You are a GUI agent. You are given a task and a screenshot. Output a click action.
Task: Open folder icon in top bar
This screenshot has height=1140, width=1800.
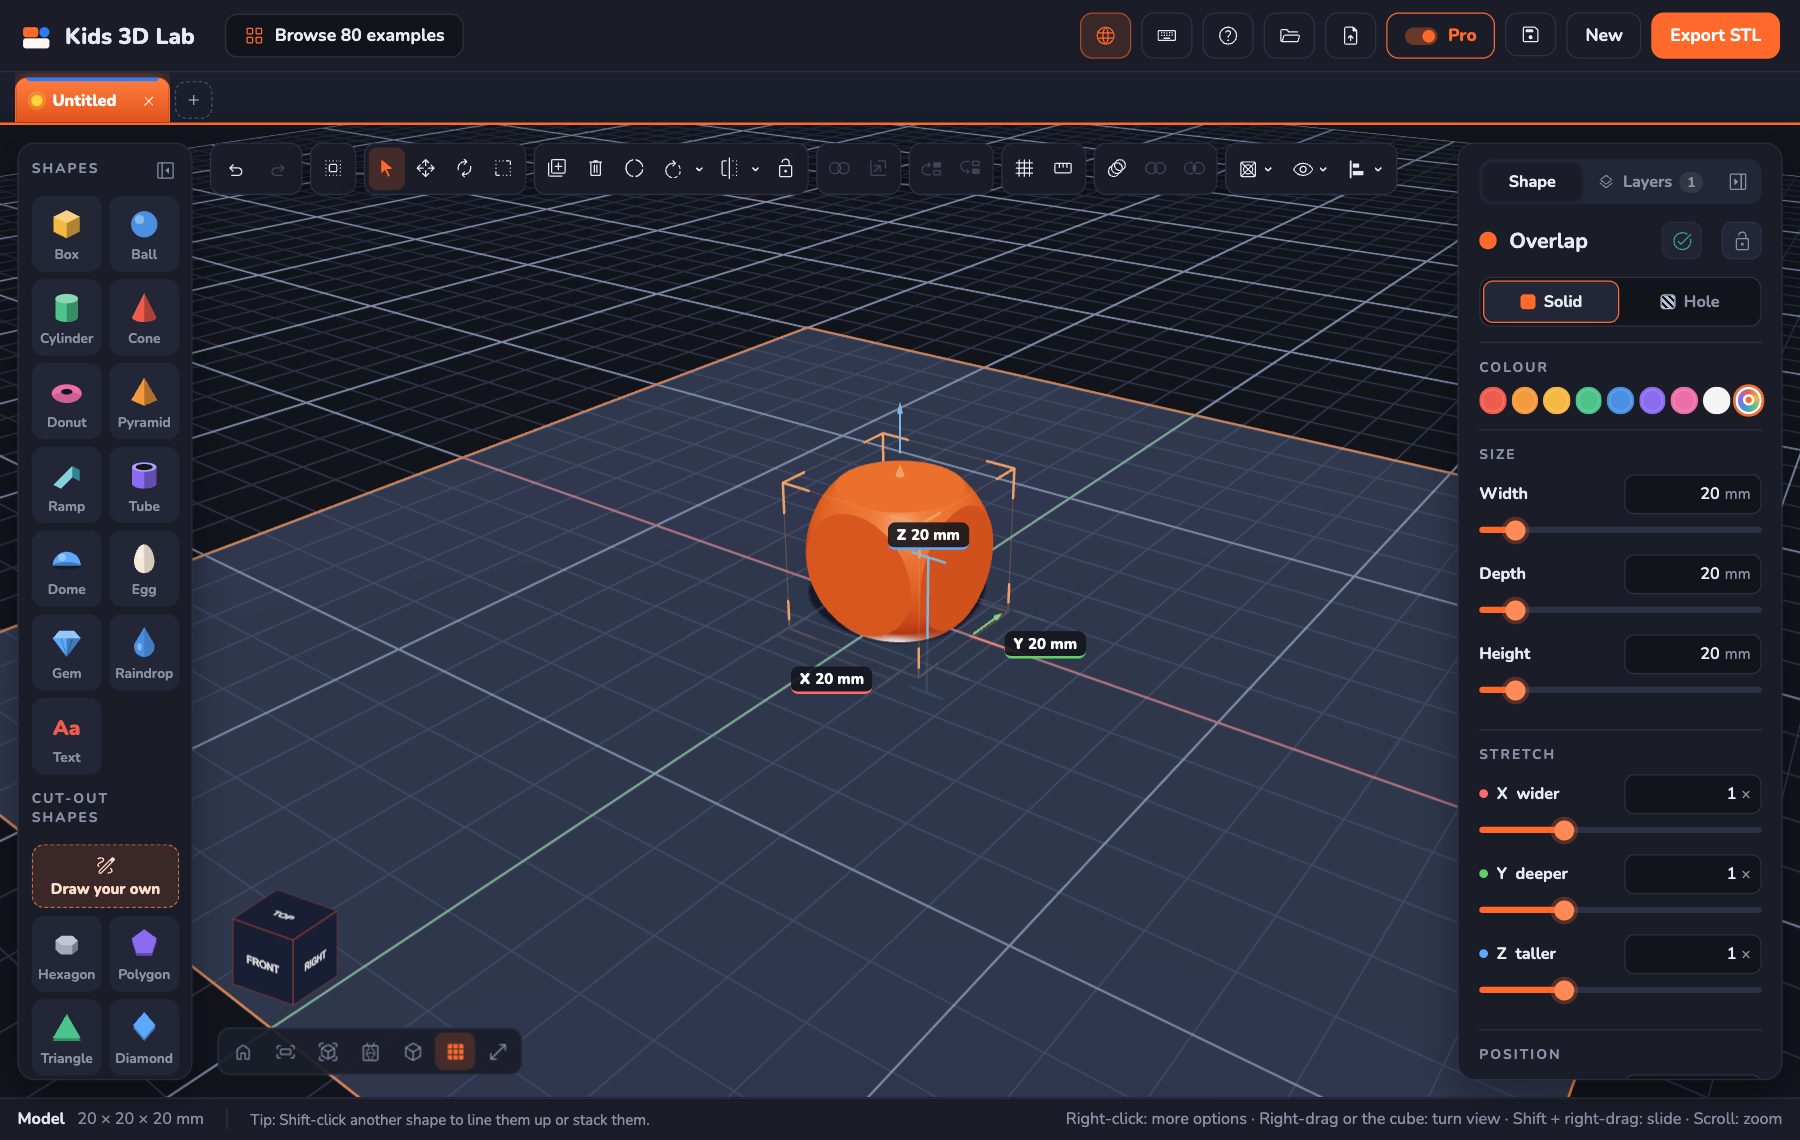tap(1290, 36)
